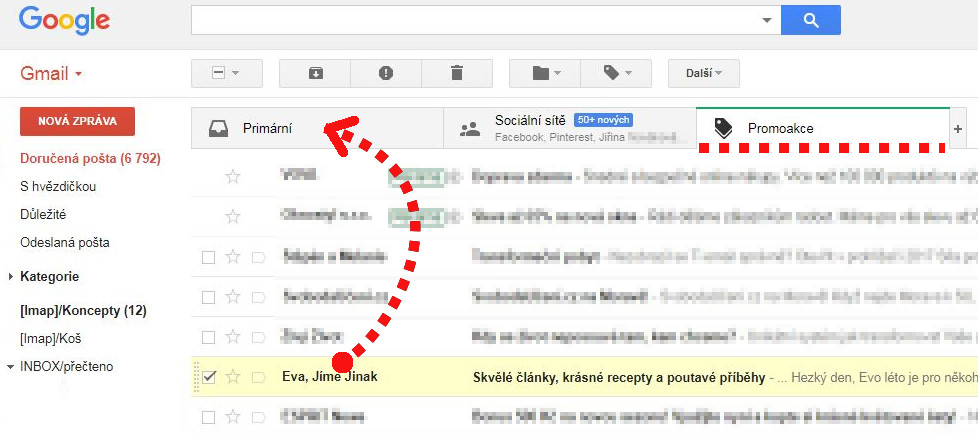Click the Archive toolbar icon
The width and height of the screenshot is (978, 435).
point(315,74)
